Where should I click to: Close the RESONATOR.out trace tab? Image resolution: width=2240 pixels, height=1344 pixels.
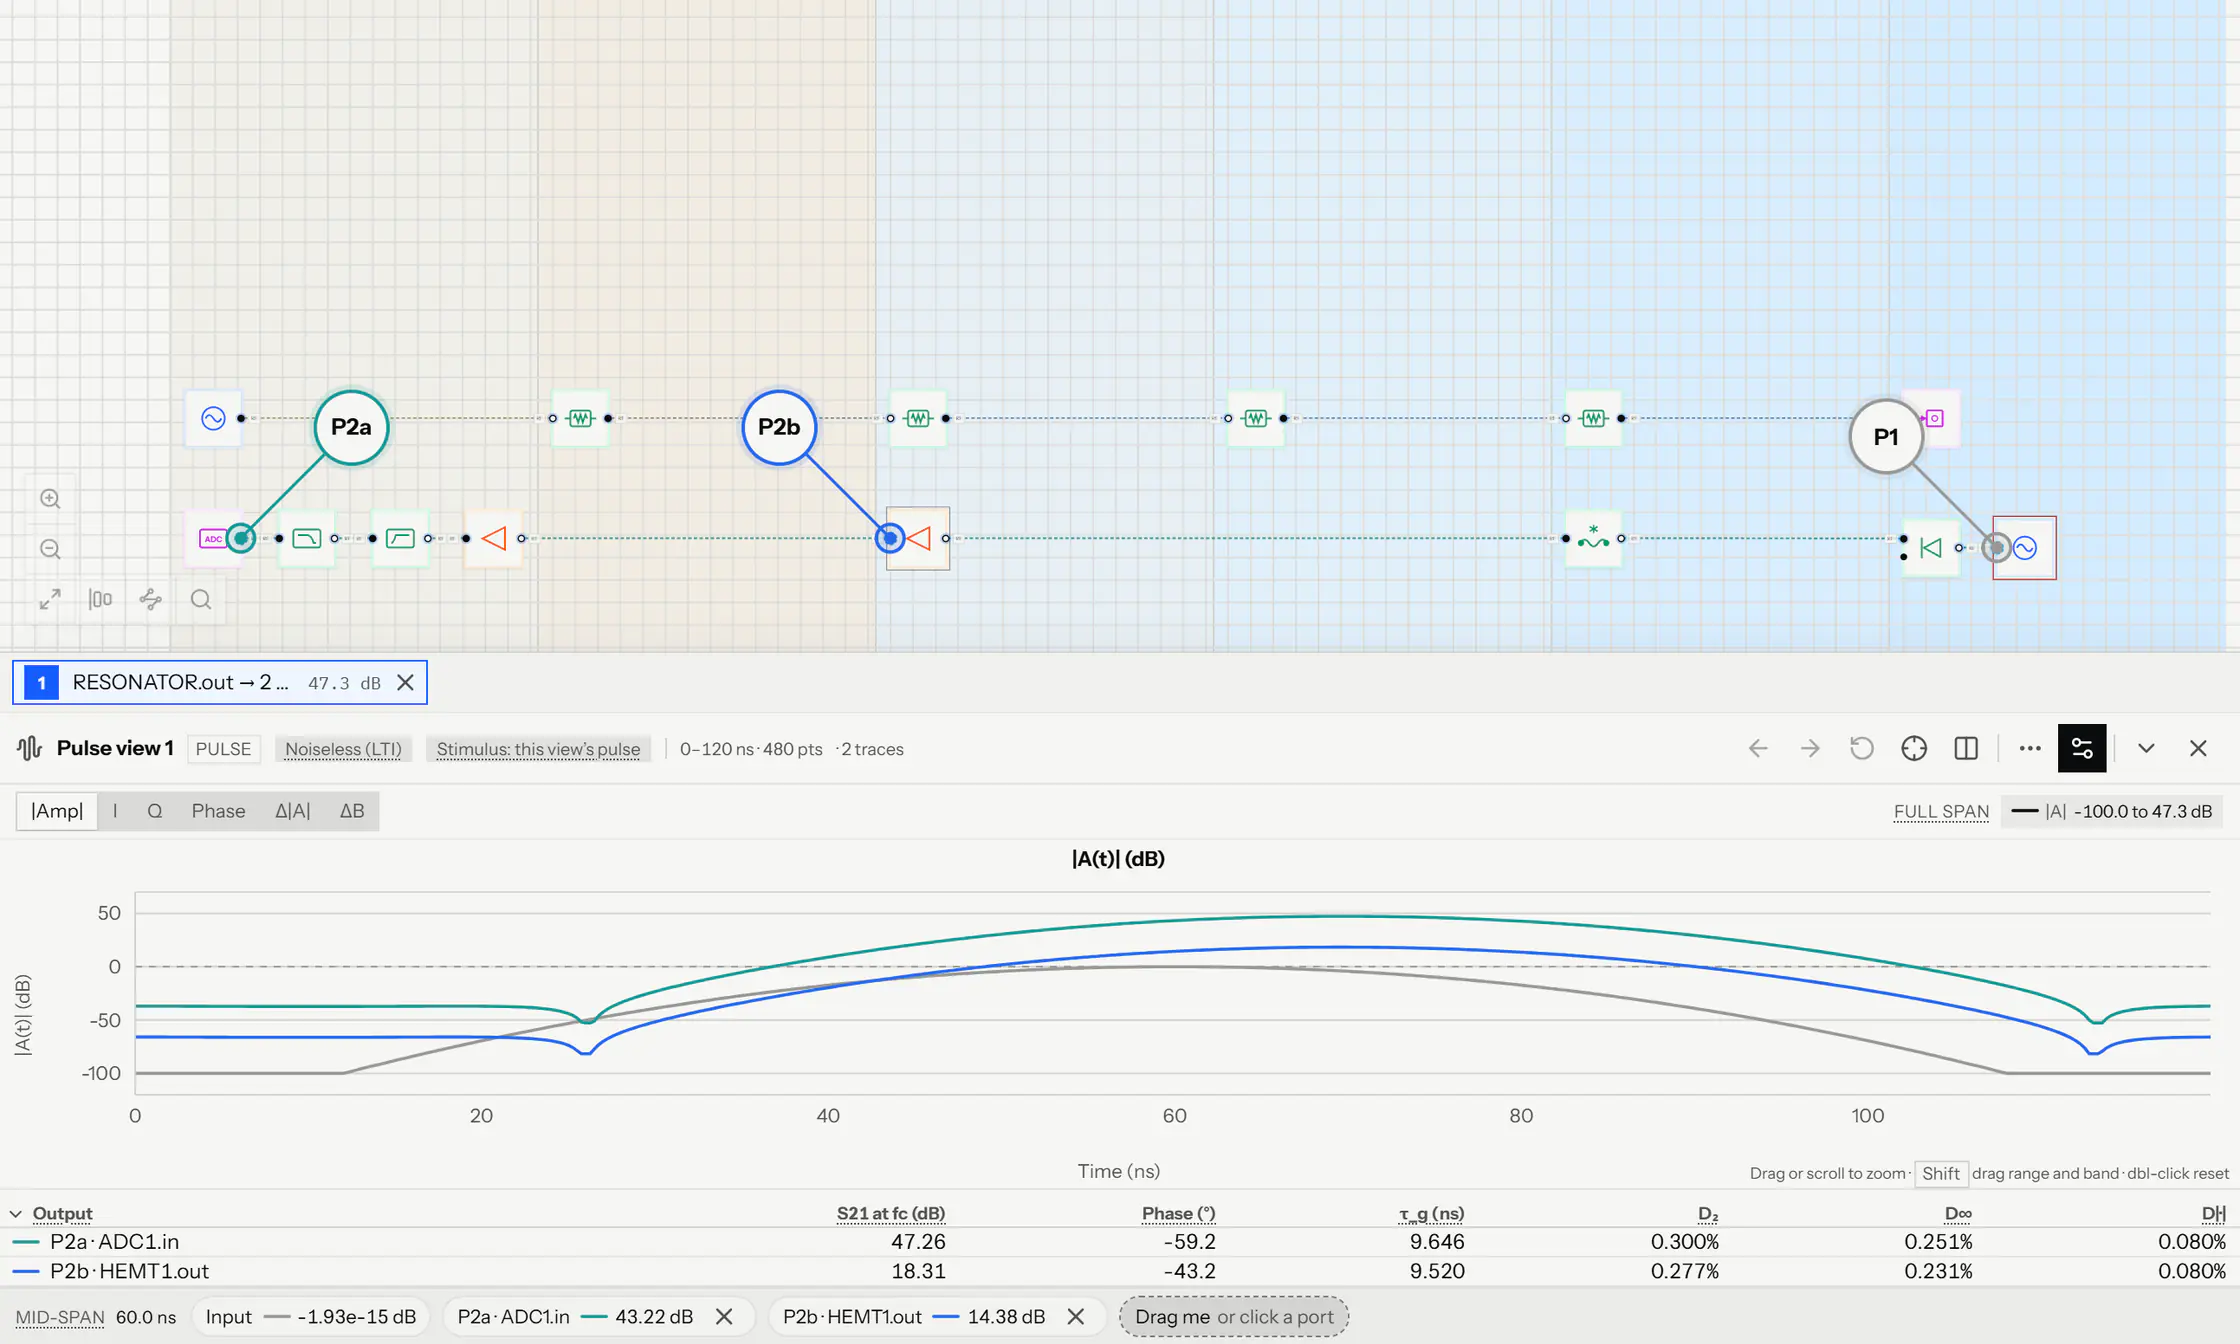click(x=405, y=682)
